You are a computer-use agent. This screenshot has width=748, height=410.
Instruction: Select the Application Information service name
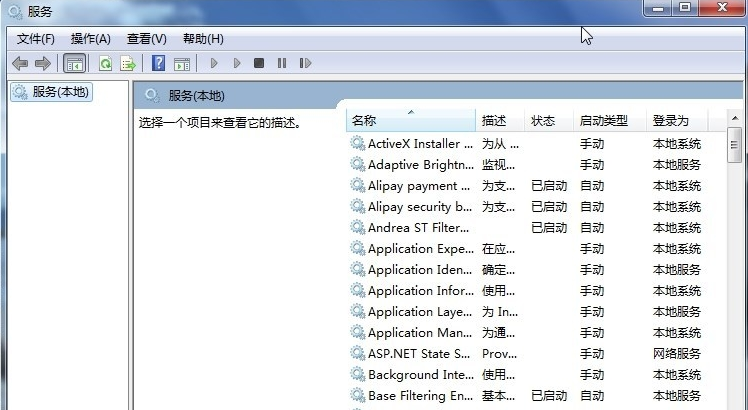coord(421,290)
